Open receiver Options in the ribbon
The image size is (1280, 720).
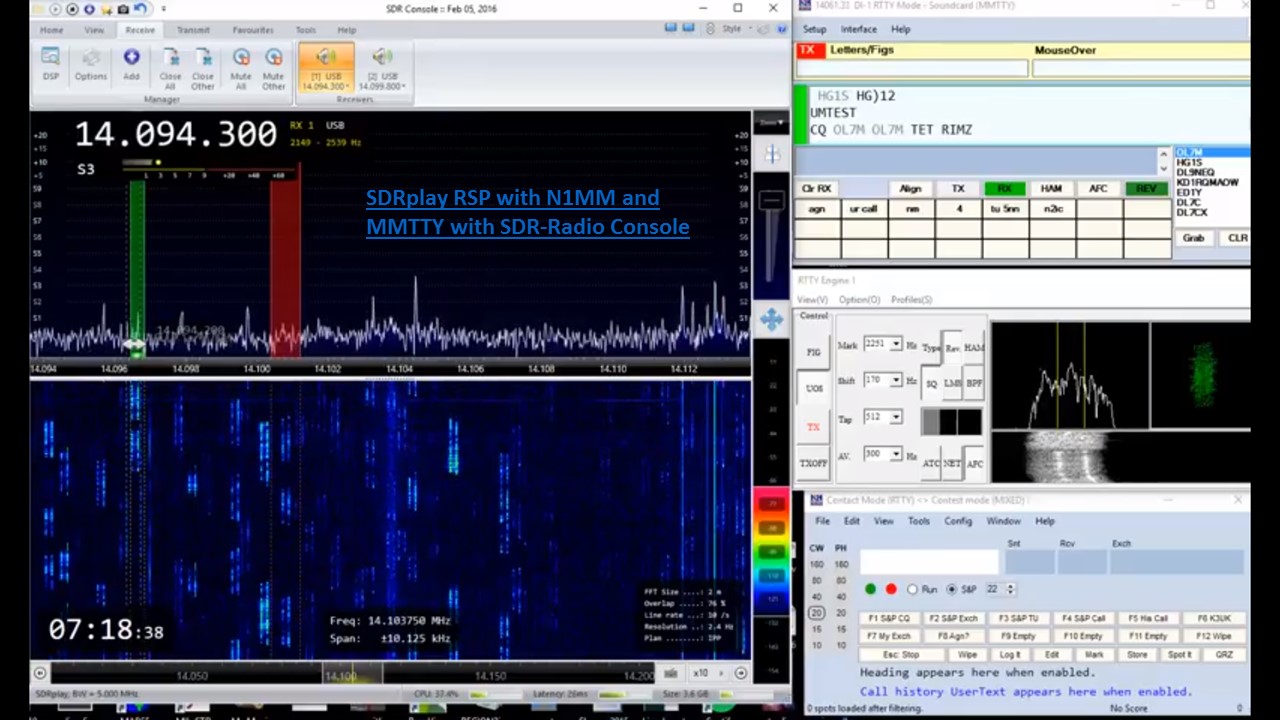pos(90,64)
